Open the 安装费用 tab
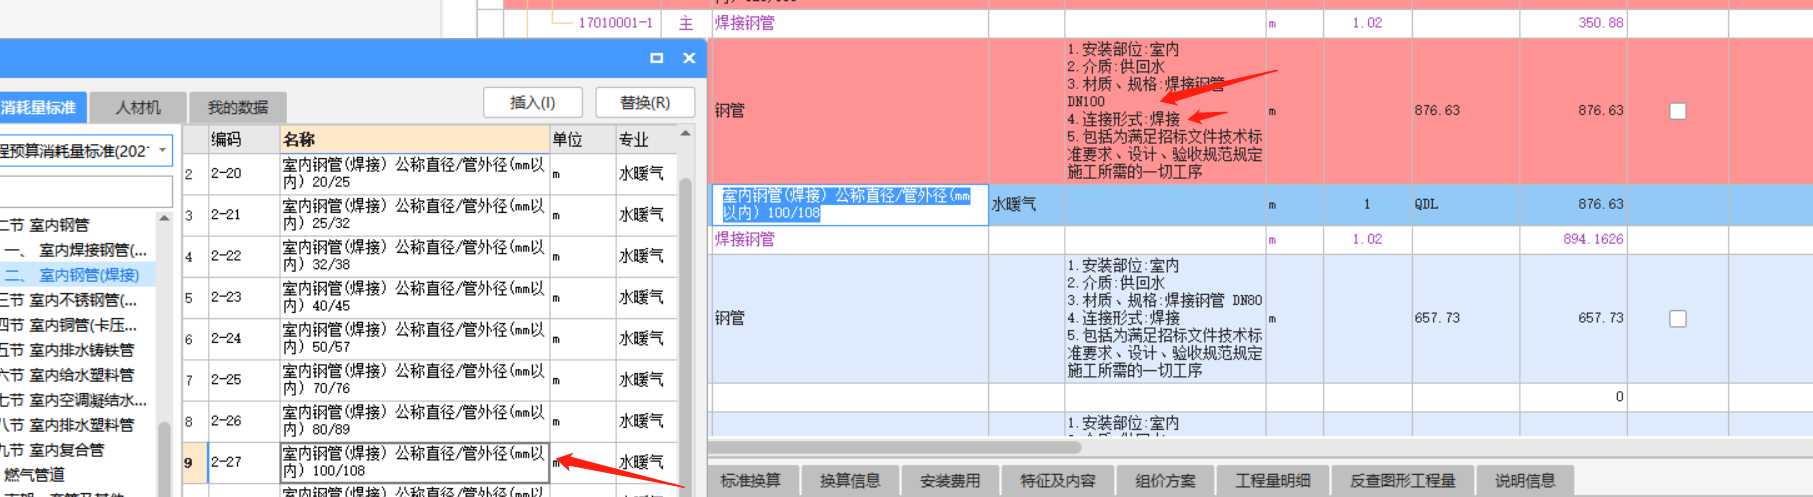 coord(950,481)
